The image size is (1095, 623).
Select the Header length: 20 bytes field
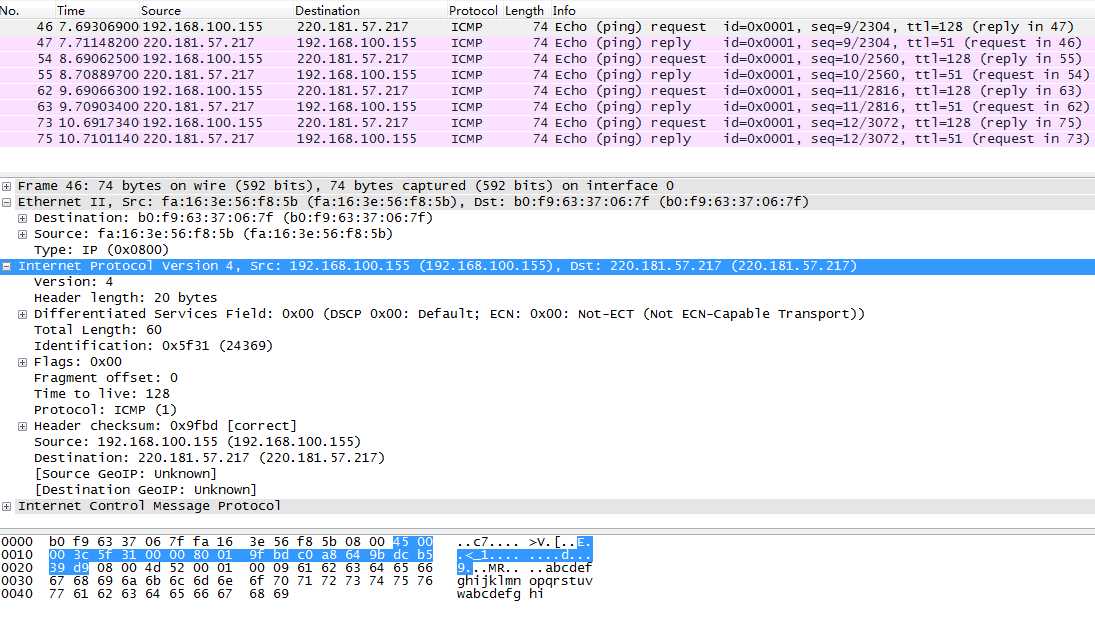(126, 298)
